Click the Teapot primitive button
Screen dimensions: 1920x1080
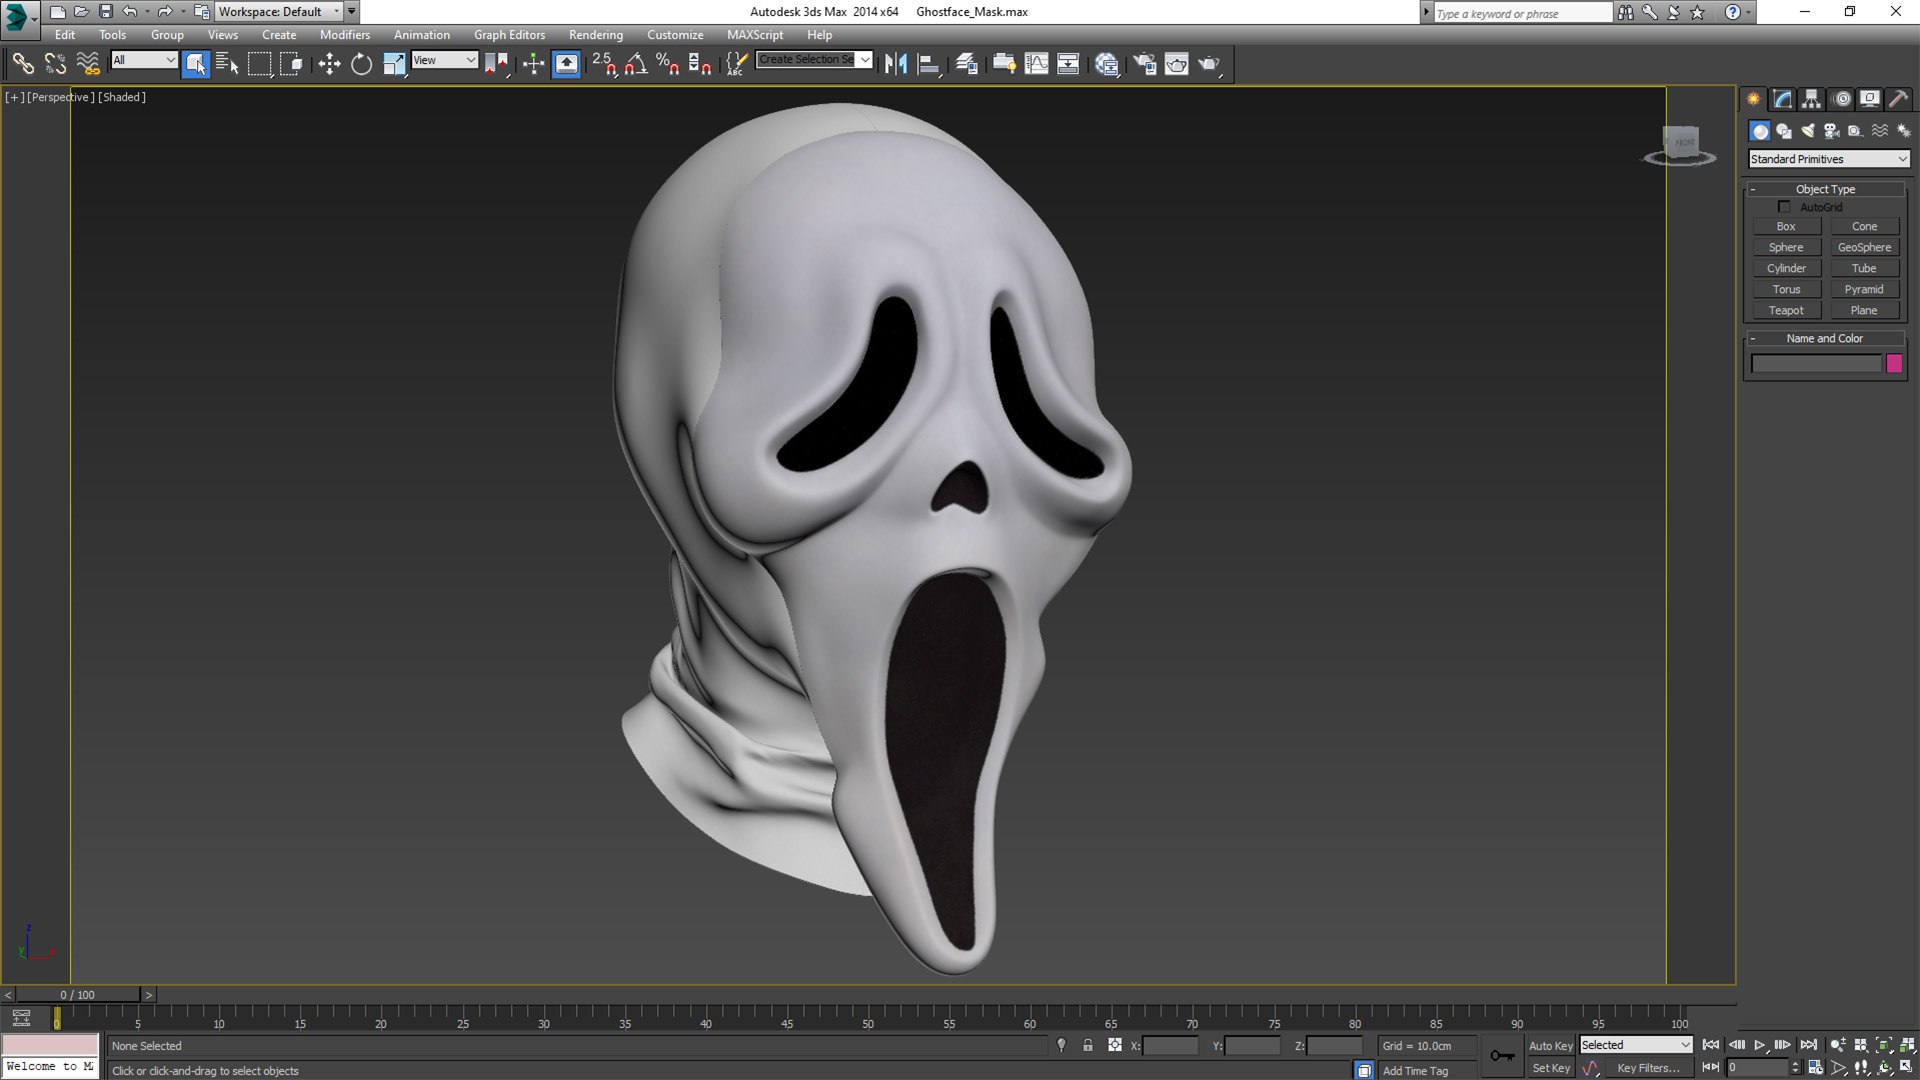pos(1786,310)
